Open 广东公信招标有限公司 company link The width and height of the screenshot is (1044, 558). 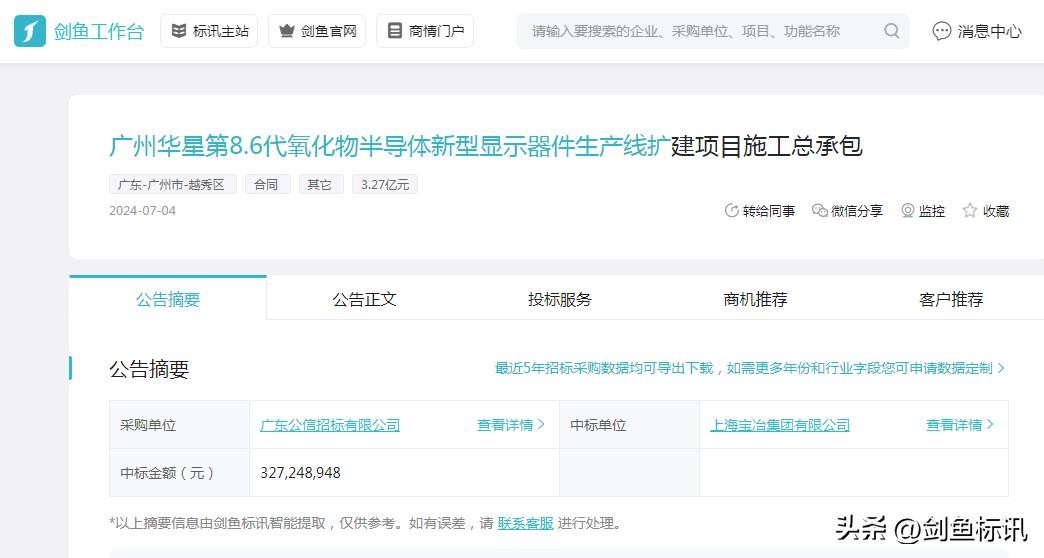point(330,425)
